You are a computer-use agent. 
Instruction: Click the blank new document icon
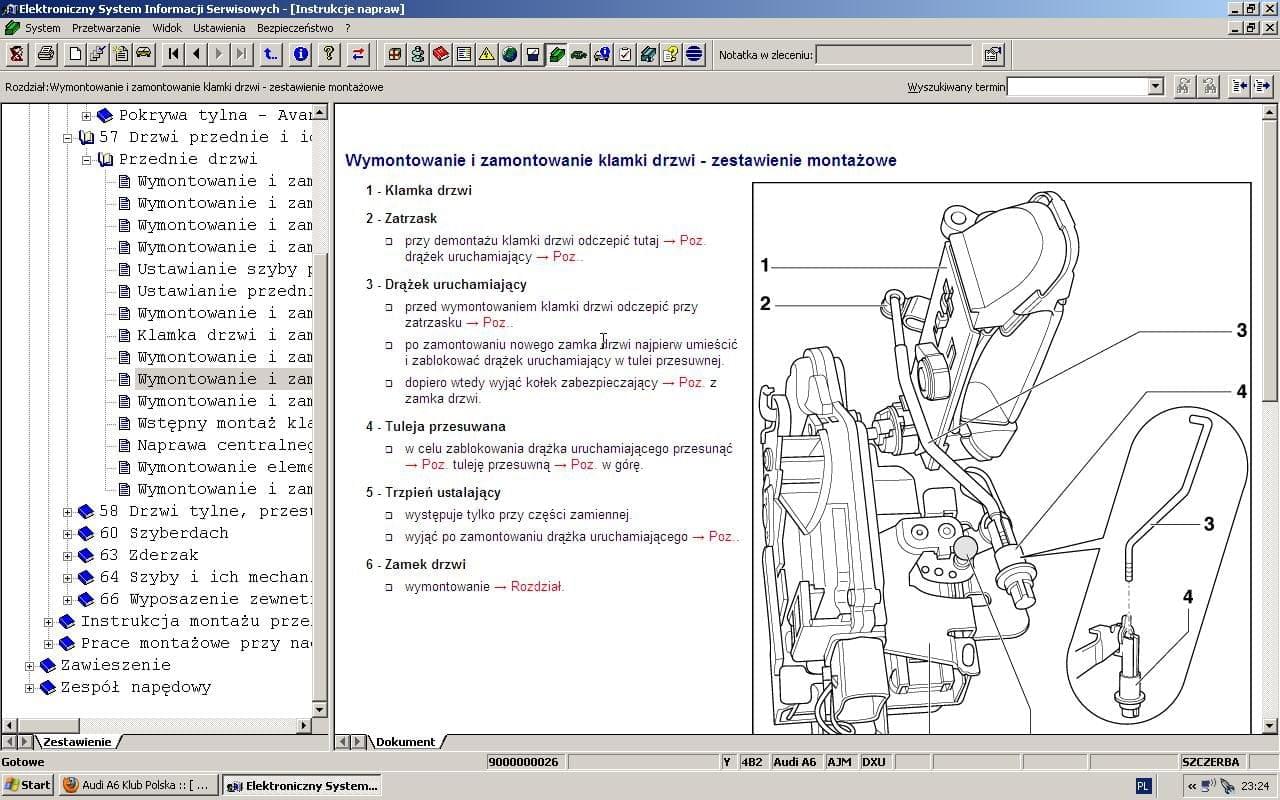pyautogui.click(x=75, y=54)
